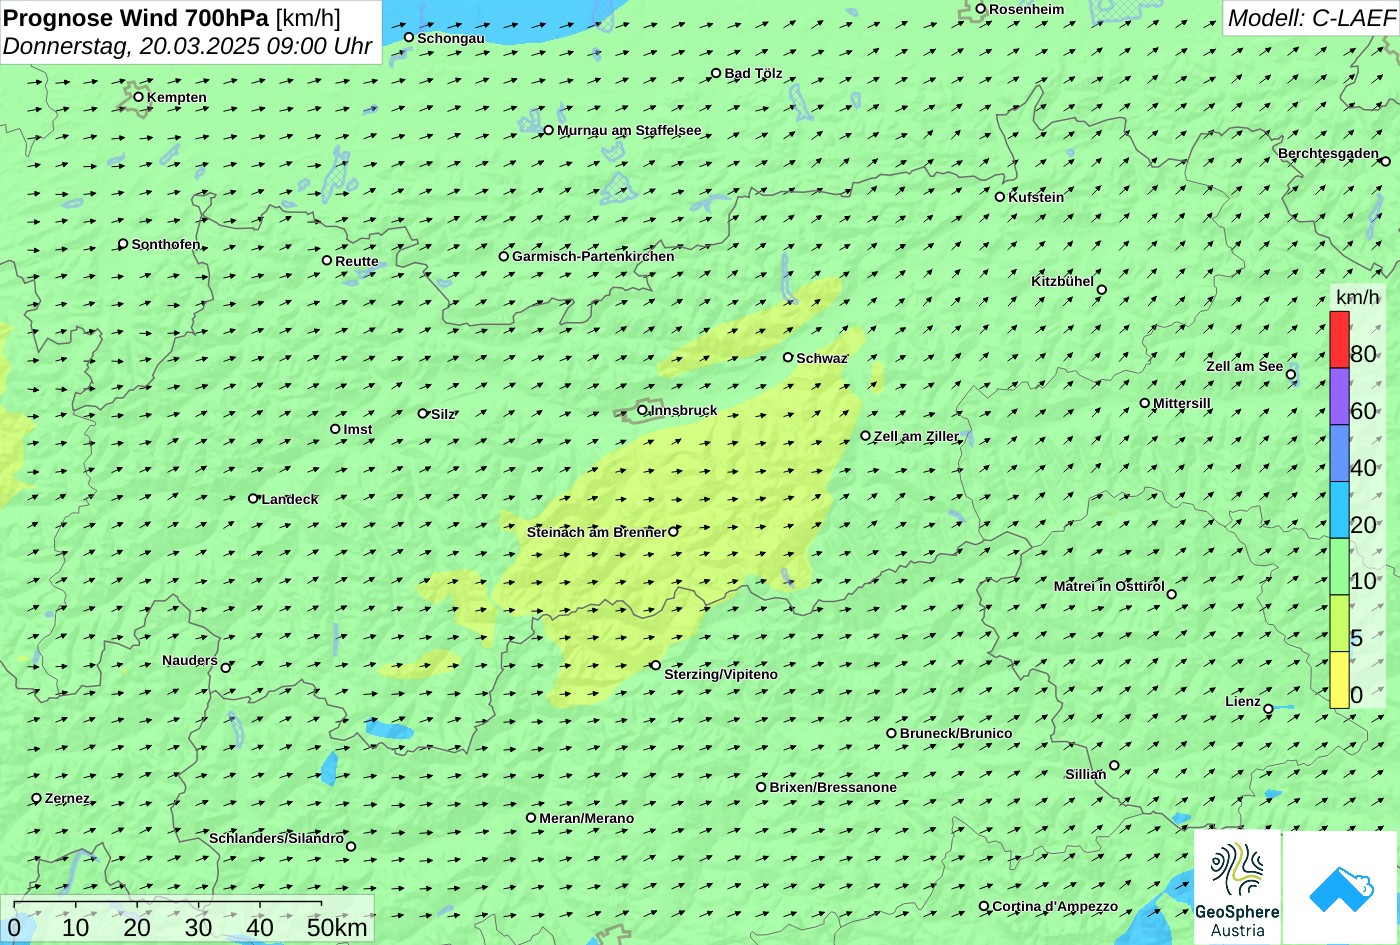This screenshot has width=1400, height=945.
Task: Click the Reutte city marker dot
Action: [327, 260]
